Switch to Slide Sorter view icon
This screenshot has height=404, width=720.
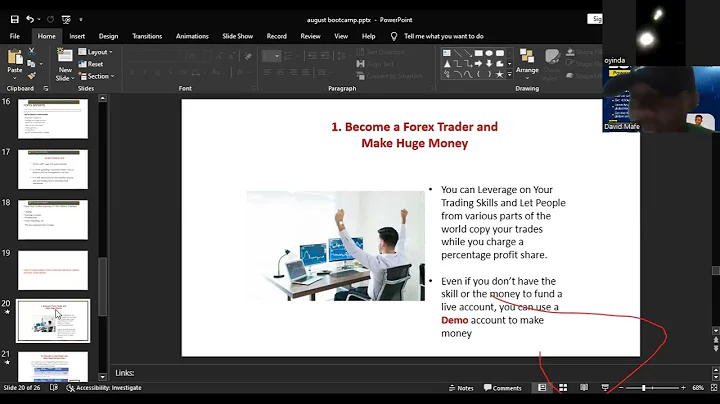point(563,388)
